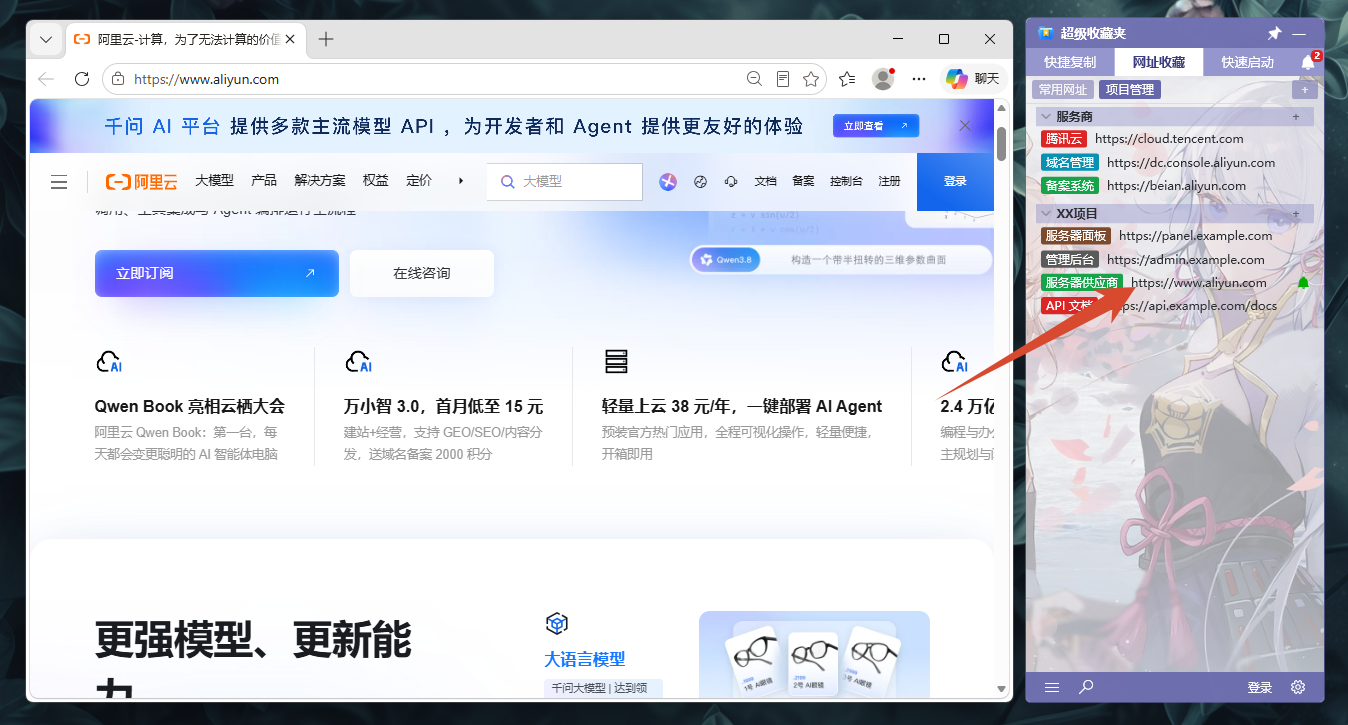
Task: Add an item to the 服务商 group
Action: [x=1296, y=117]
